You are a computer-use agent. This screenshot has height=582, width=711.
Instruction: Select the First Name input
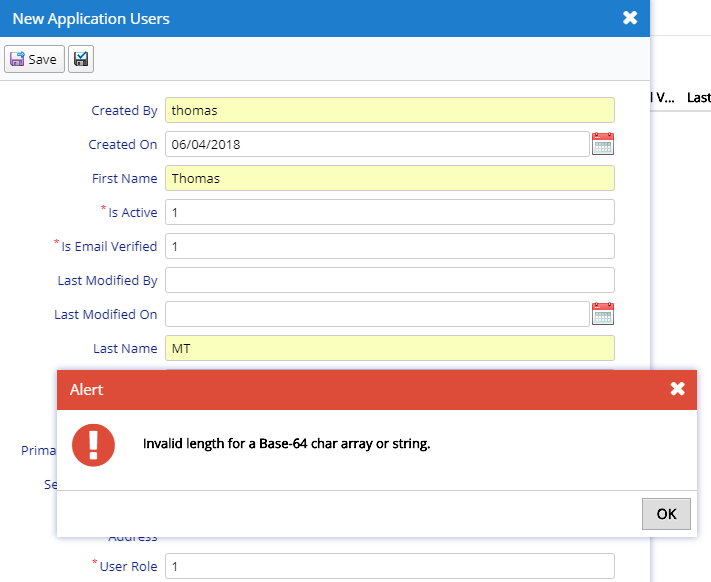[390, 178]
